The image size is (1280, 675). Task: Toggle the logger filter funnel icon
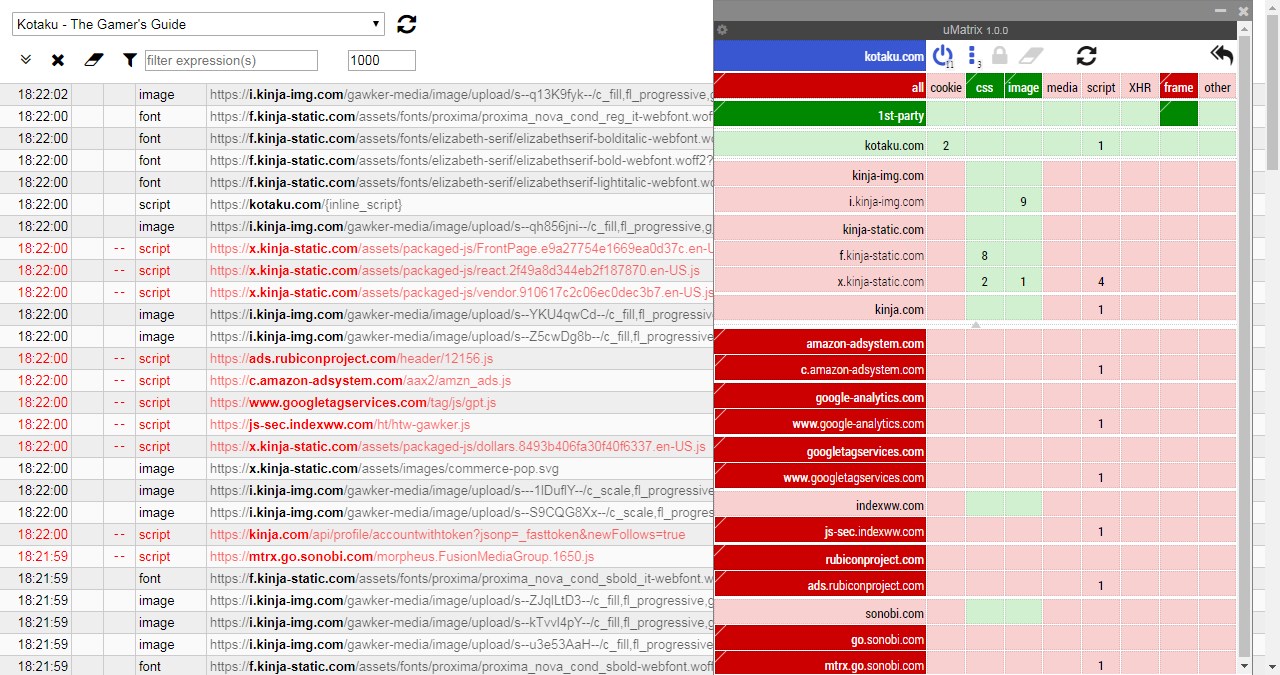click(x=129, y=61)
